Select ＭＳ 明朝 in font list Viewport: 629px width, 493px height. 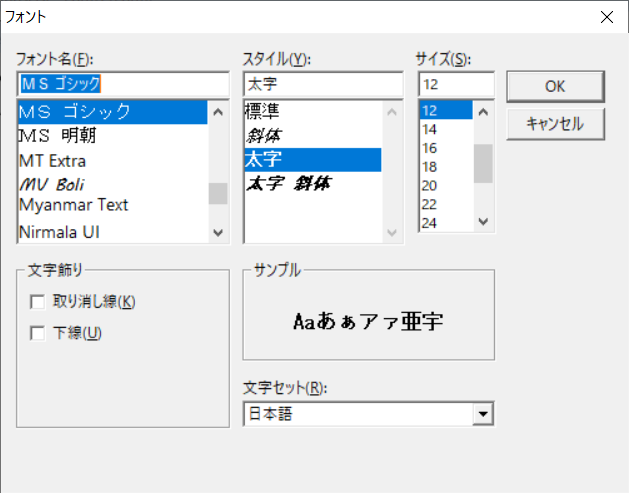113,136
